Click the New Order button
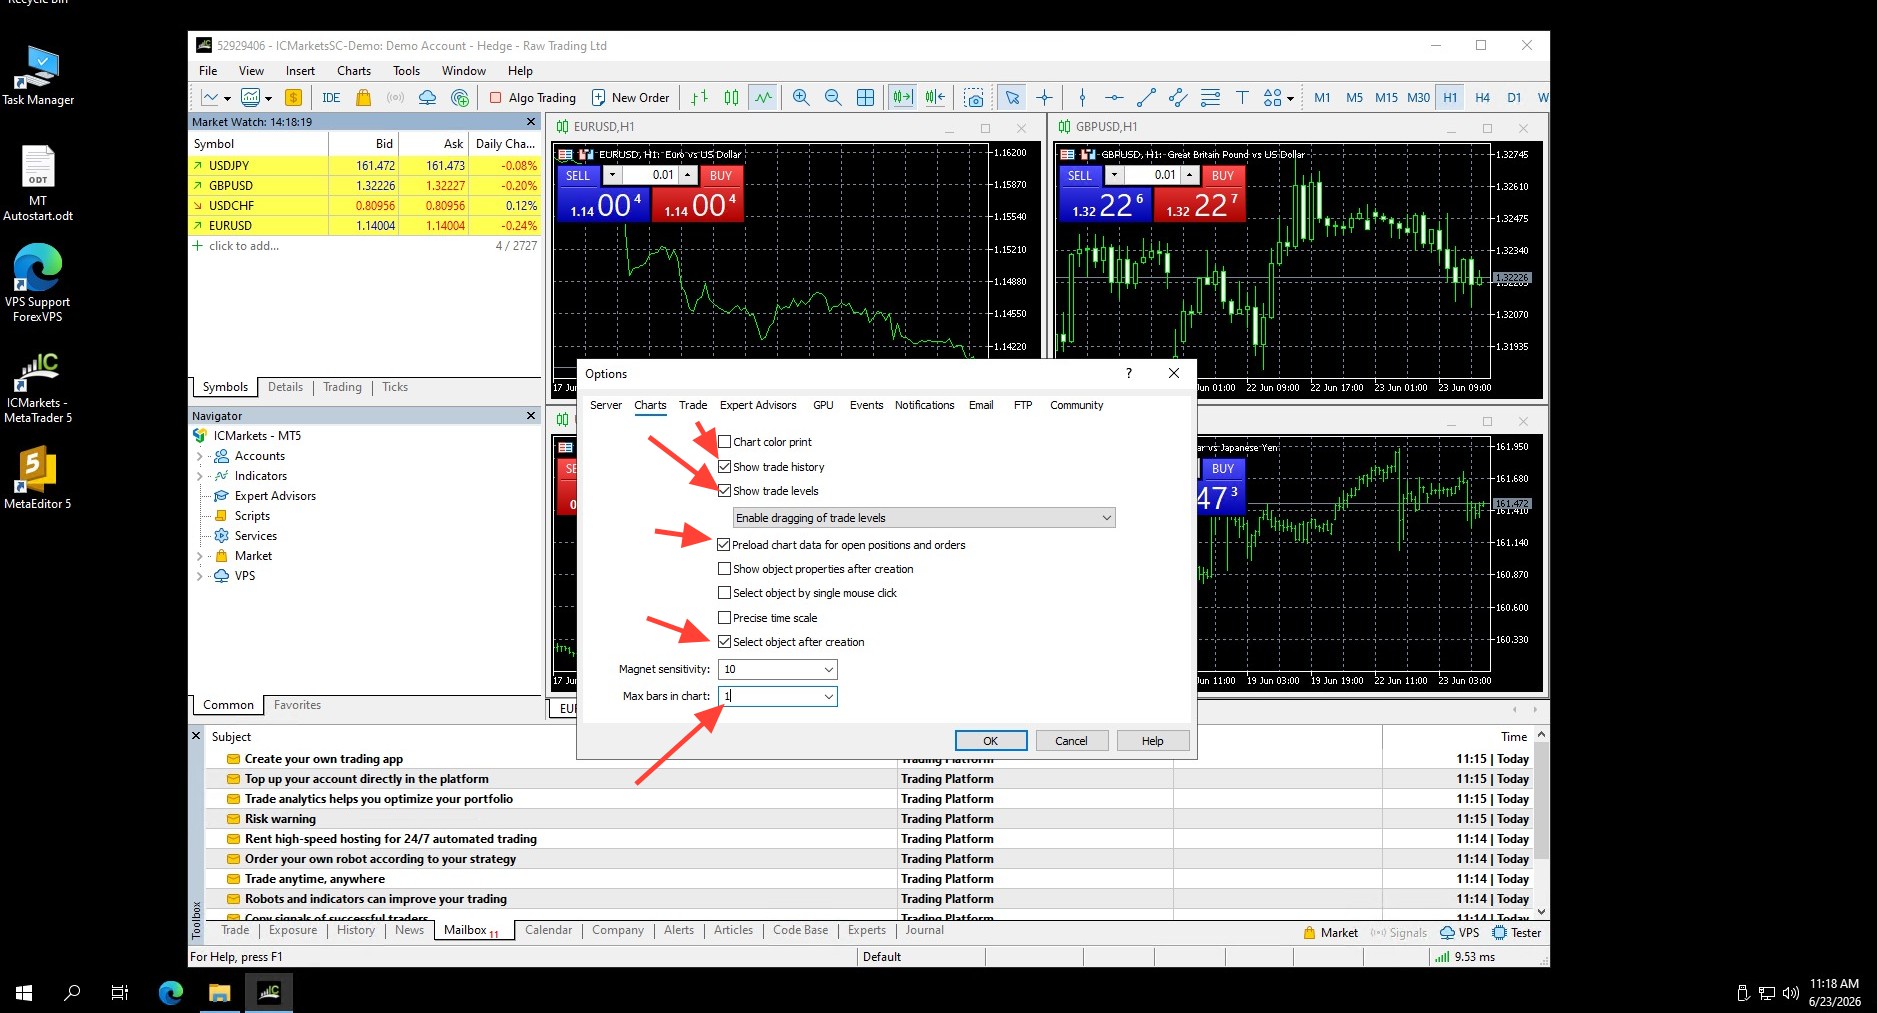The height and width of the screenshot is (1013, 1877). pos(630,97)
